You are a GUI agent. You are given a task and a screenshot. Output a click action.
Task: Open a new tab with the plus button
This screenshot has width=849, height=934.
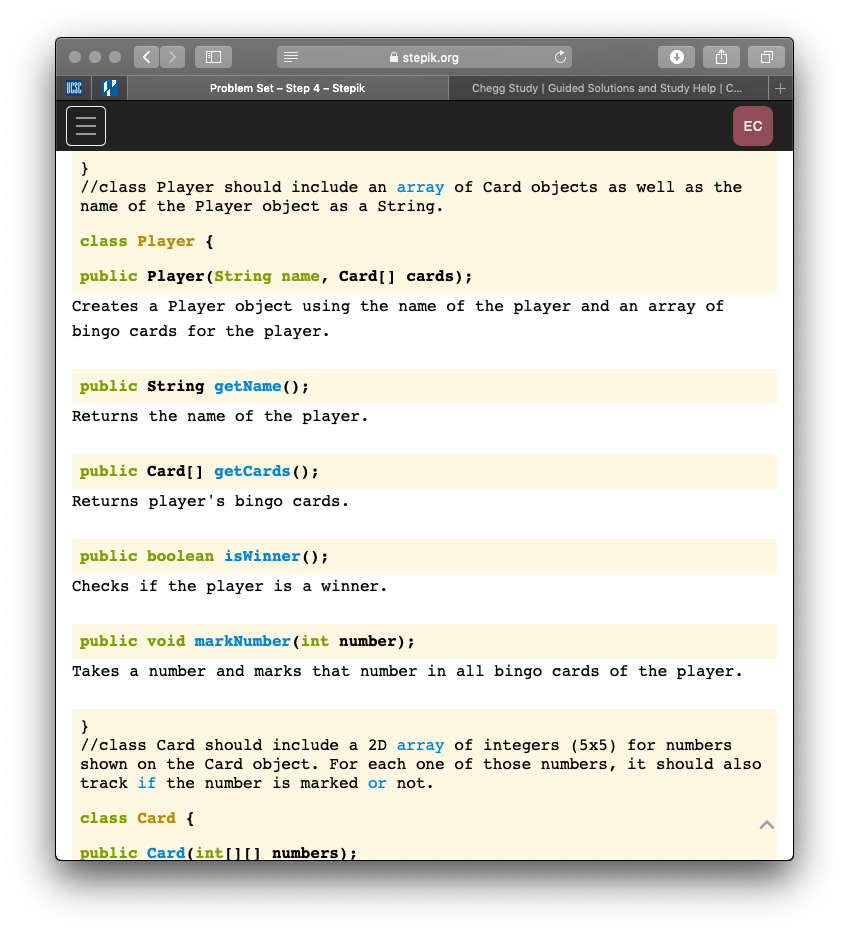780,88
